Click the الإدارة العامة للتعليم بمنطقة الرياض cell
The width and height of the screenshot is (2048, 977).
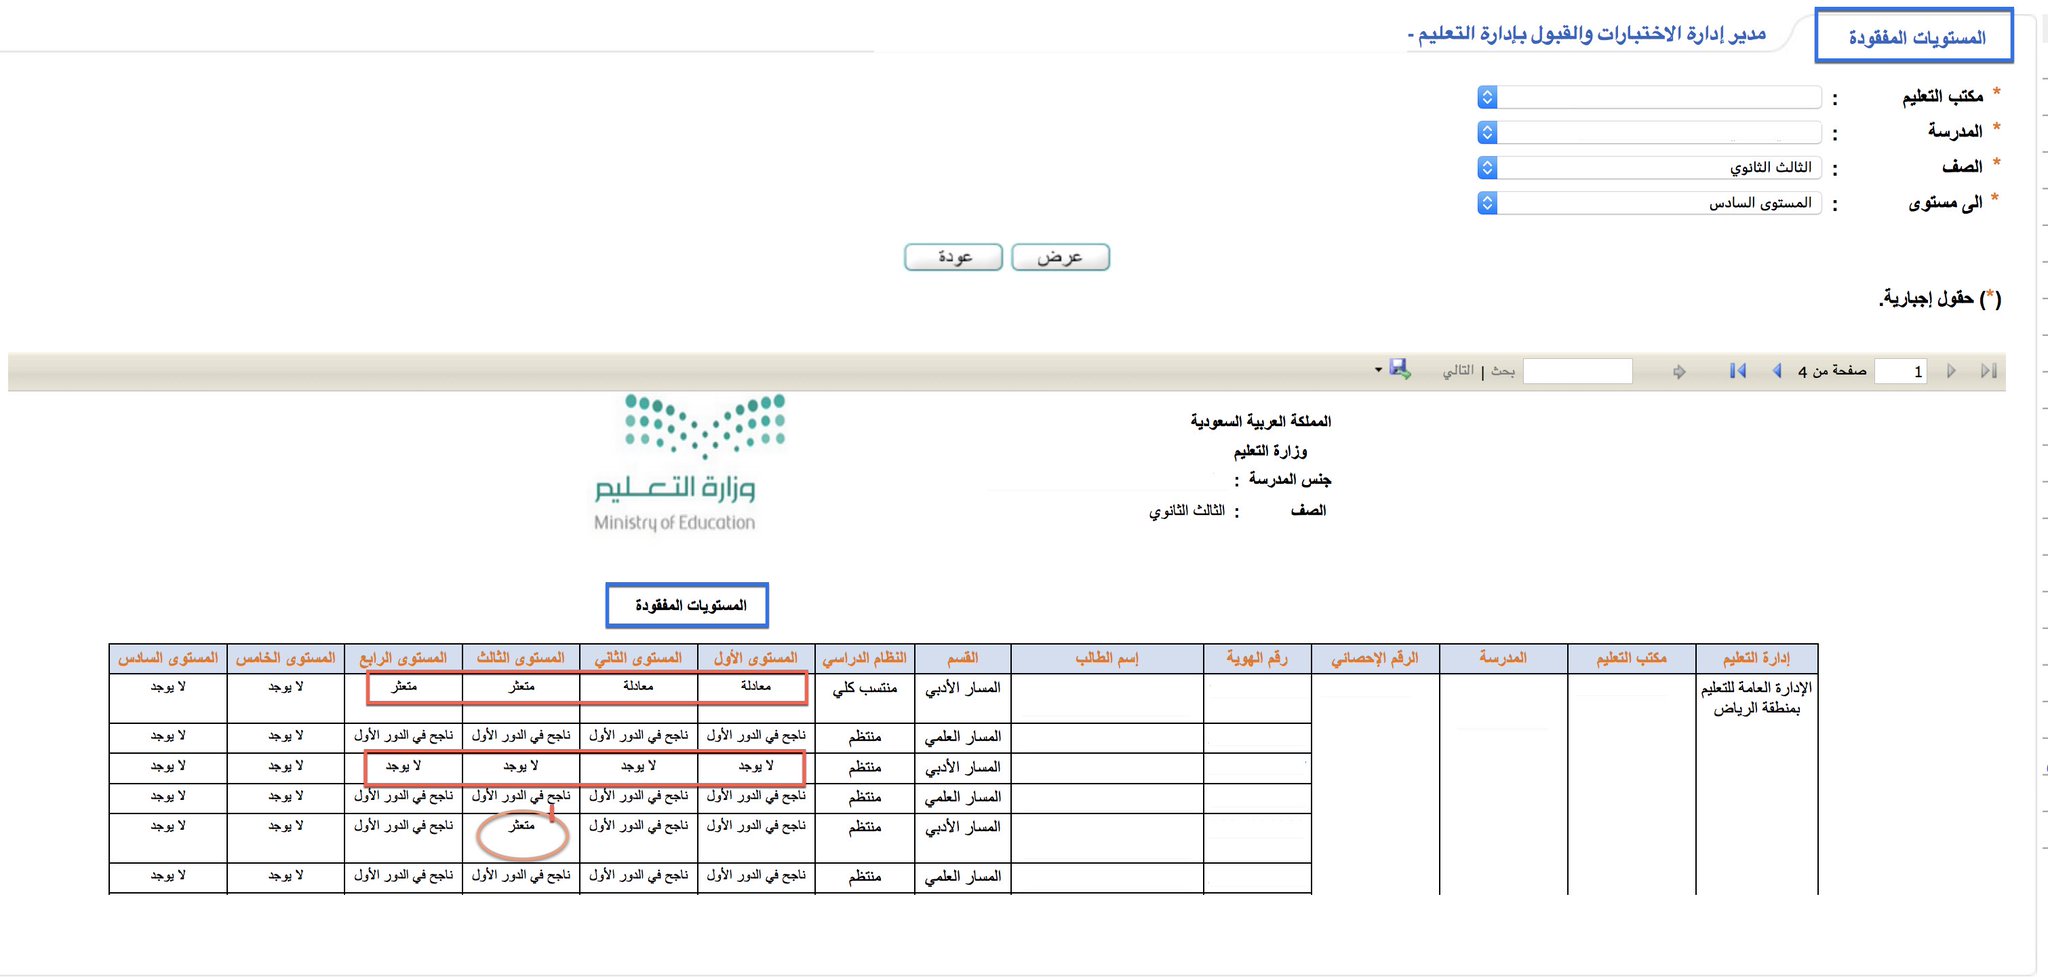pos(1757,698)
